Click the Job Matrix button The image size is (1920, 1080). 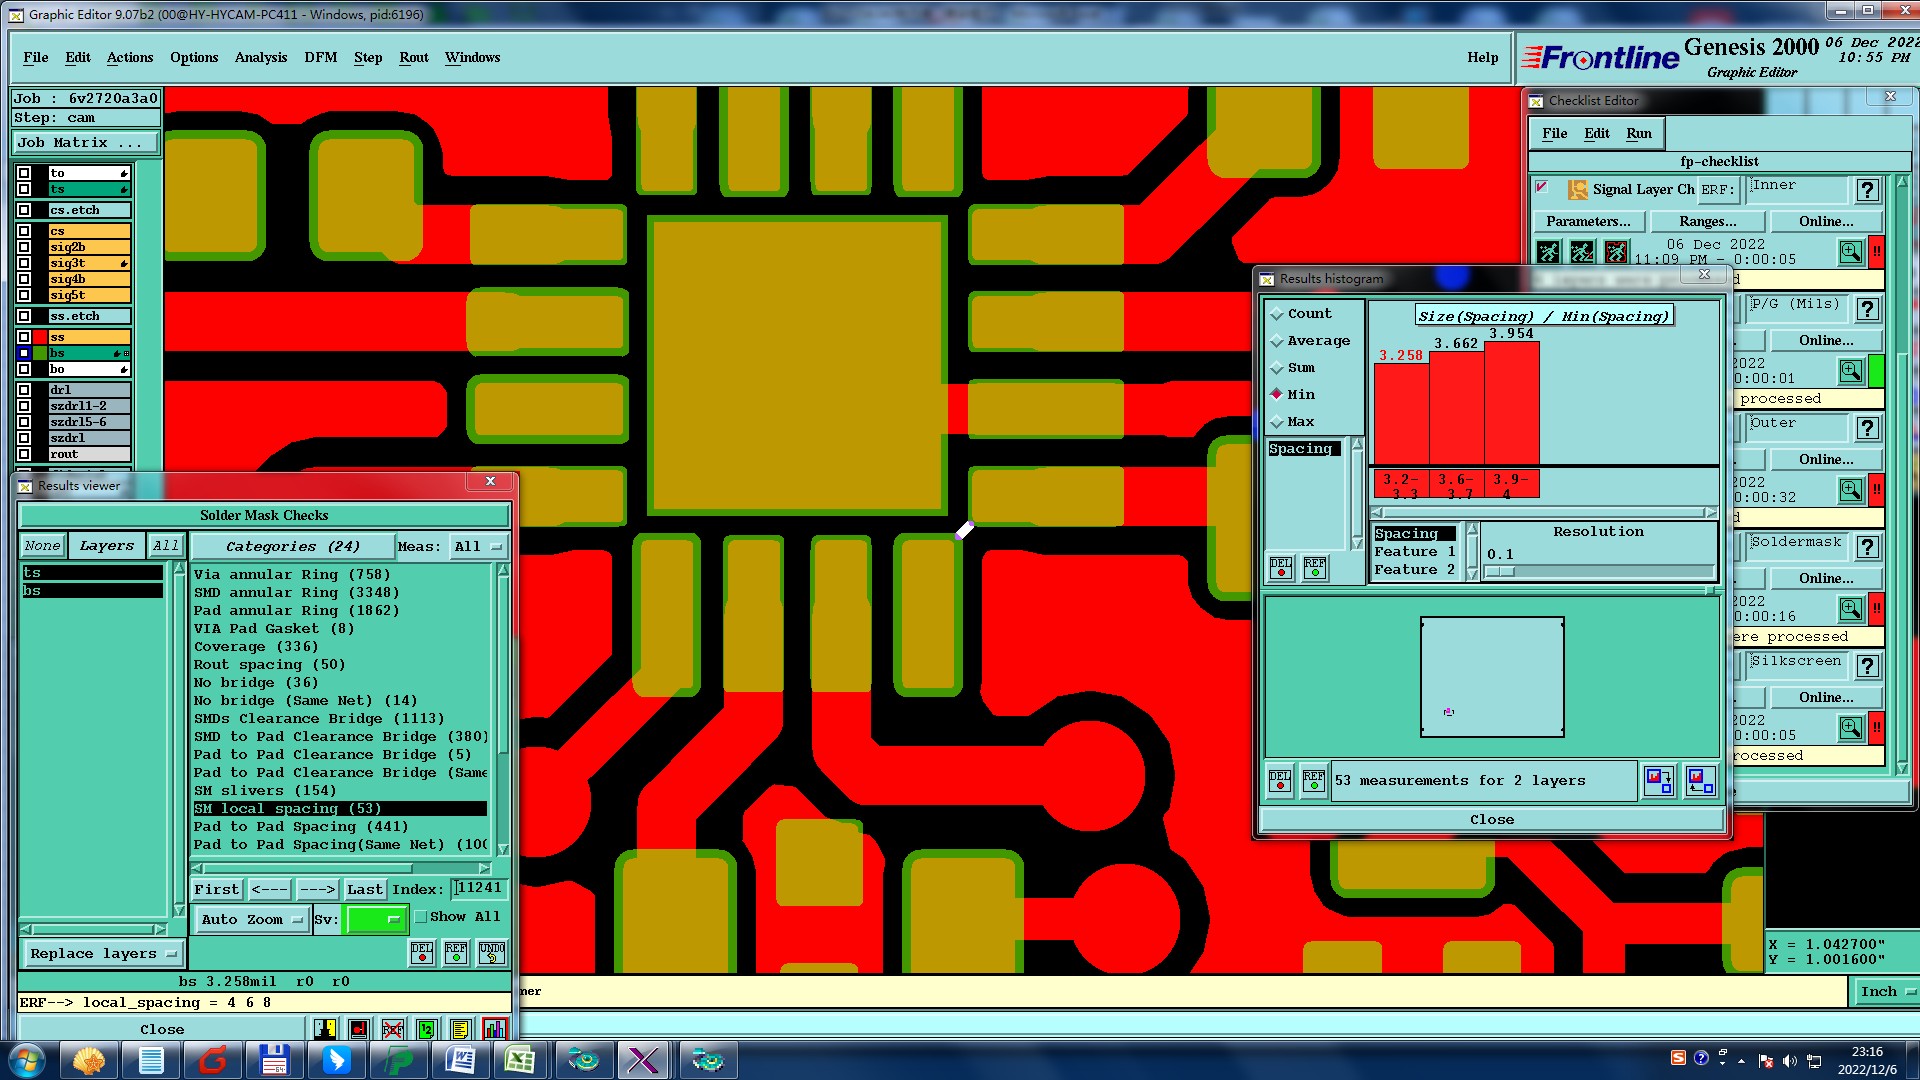tap(85, 143)
